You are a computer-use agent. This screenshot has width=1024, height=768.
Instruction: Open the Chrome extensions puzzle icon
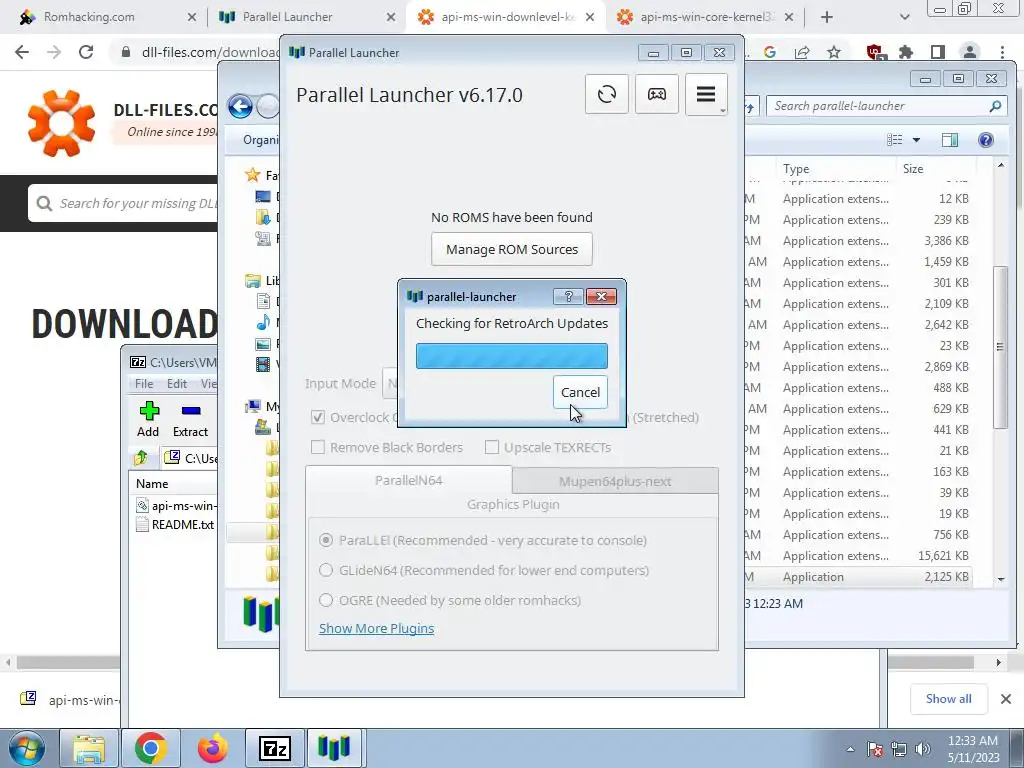point(906,52)
